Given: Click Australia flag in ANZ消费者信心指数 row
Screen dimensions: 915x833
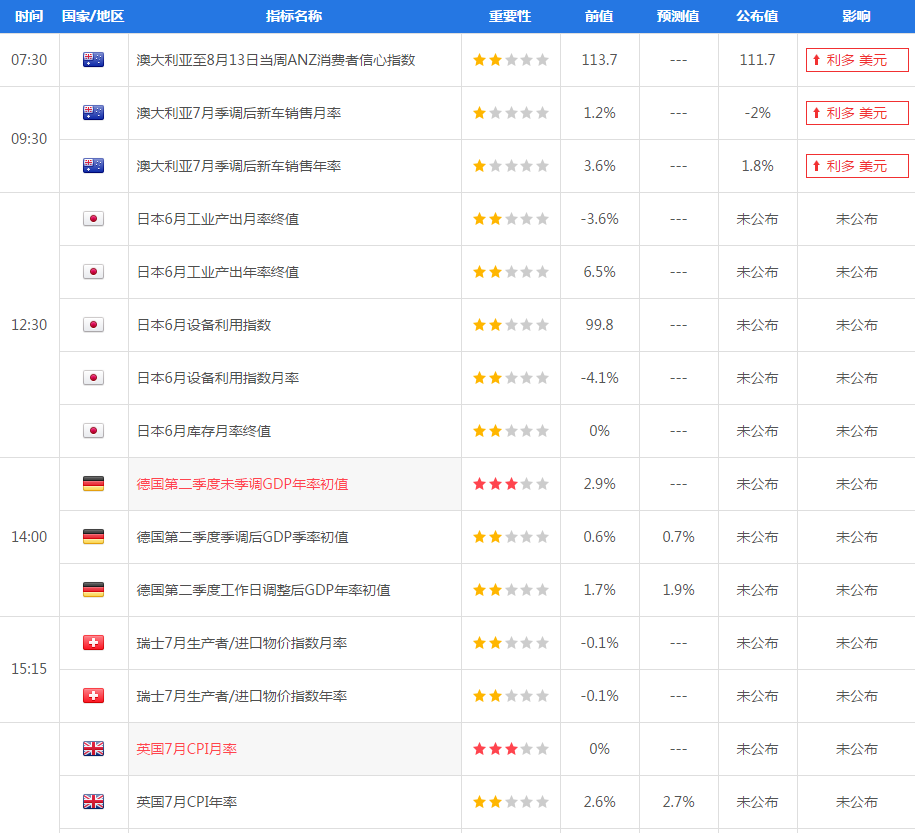Looking at the screenshot, I should coord(93,60).
